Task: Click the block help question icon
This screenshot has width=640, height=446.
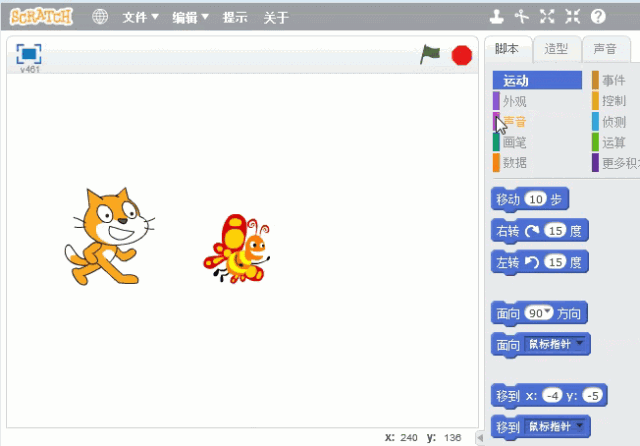Action: 598,17
